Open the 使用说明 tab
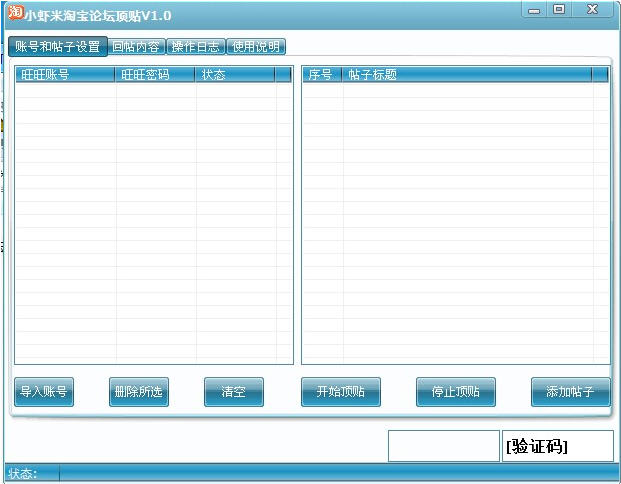 click(256, 47)
